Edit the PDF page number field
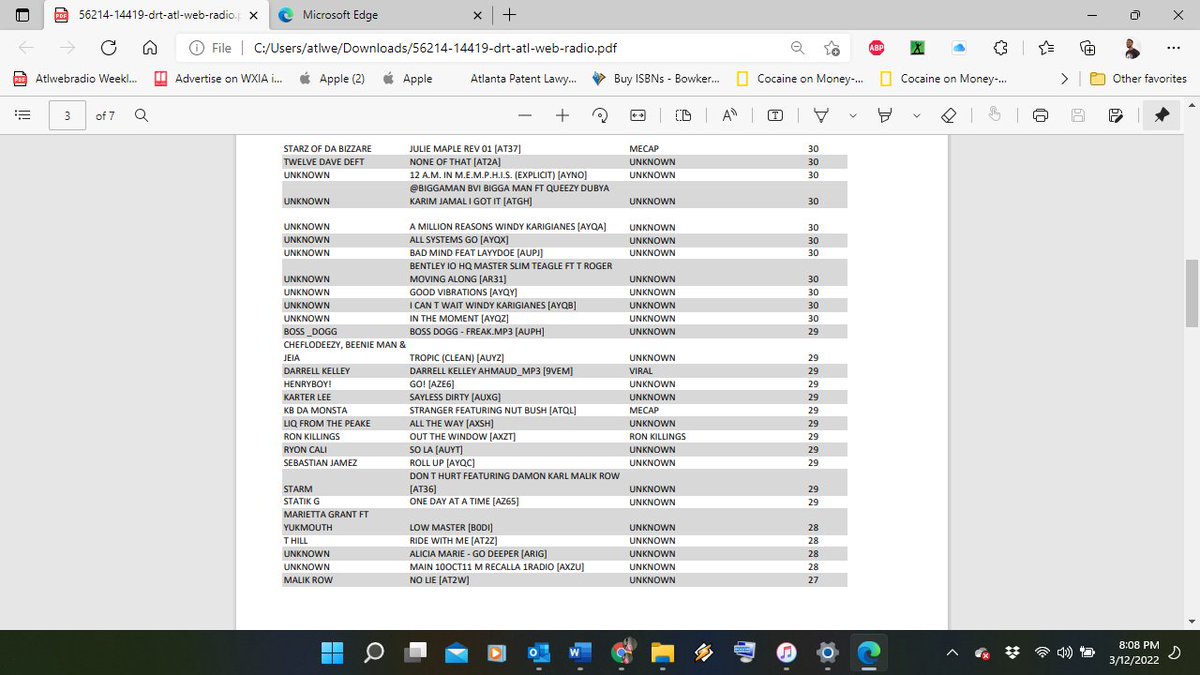Viewport: 1200px width, 675px height. 67,116
